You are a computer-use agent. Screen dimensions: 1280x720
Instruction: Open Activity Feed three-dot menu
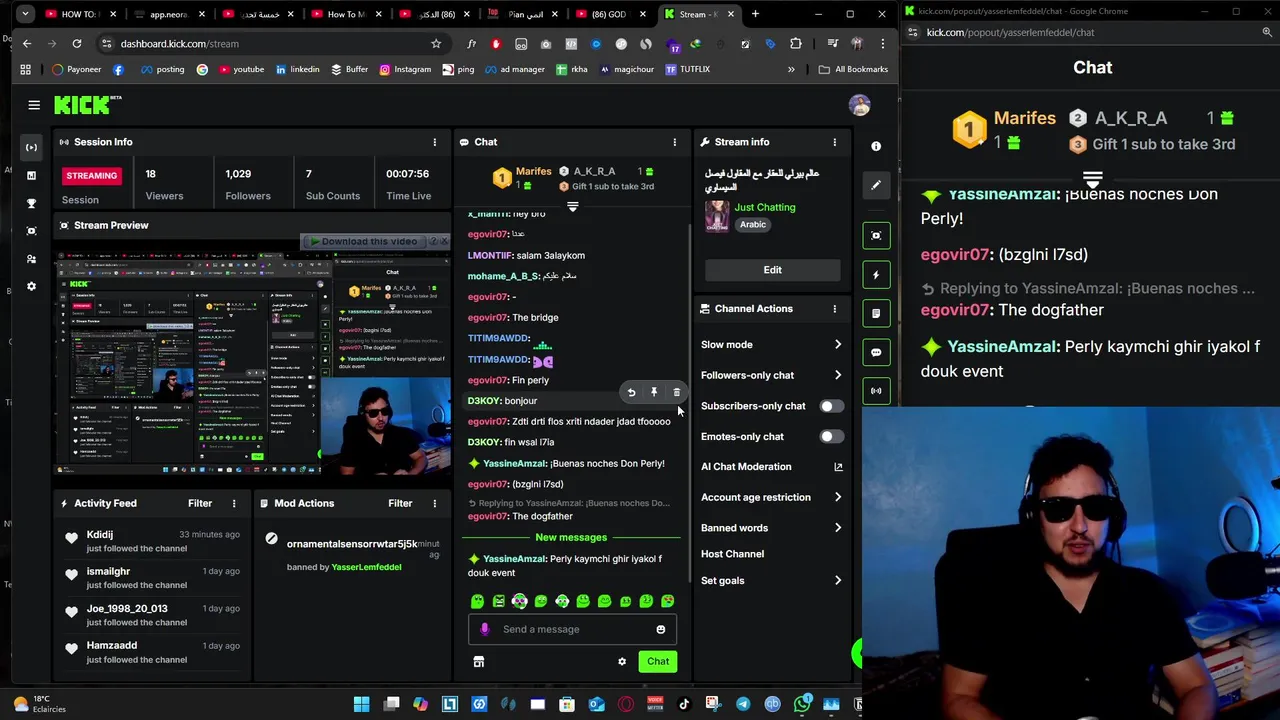[234, 503]
